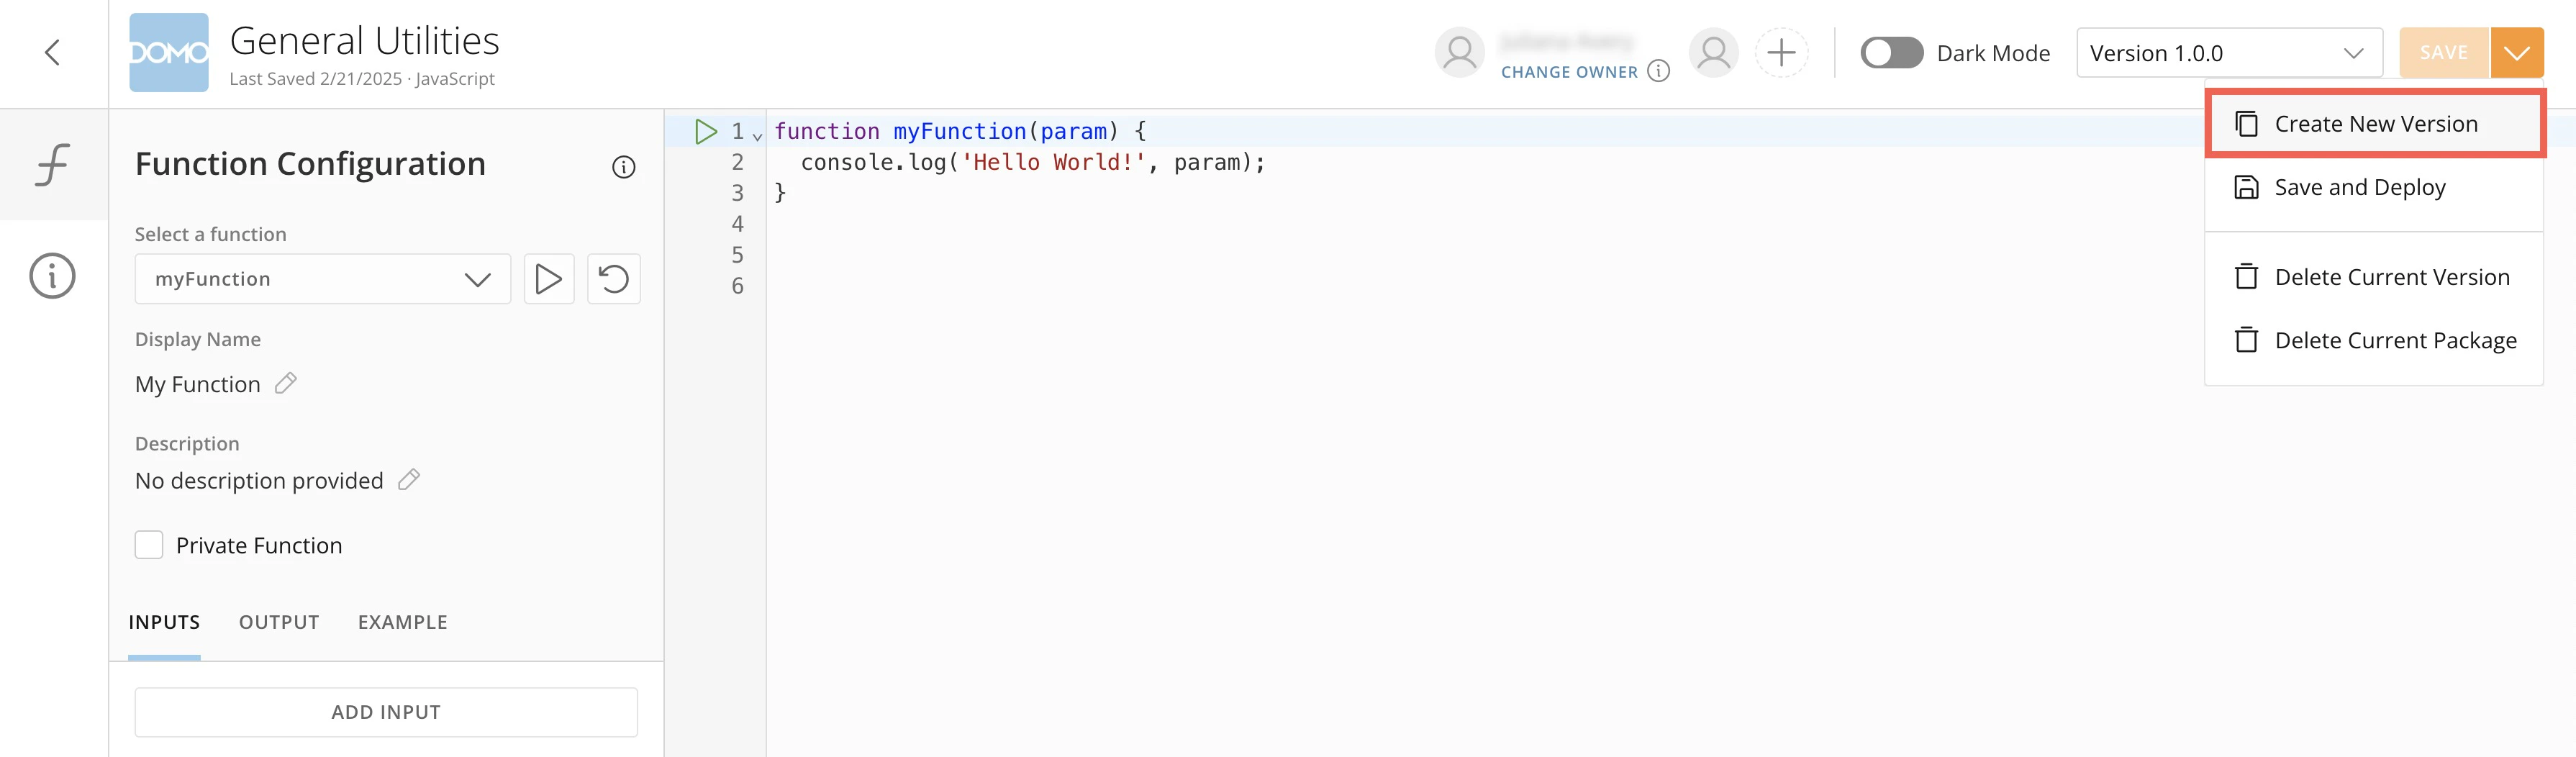Choose Create New Version

point(2375,124)
